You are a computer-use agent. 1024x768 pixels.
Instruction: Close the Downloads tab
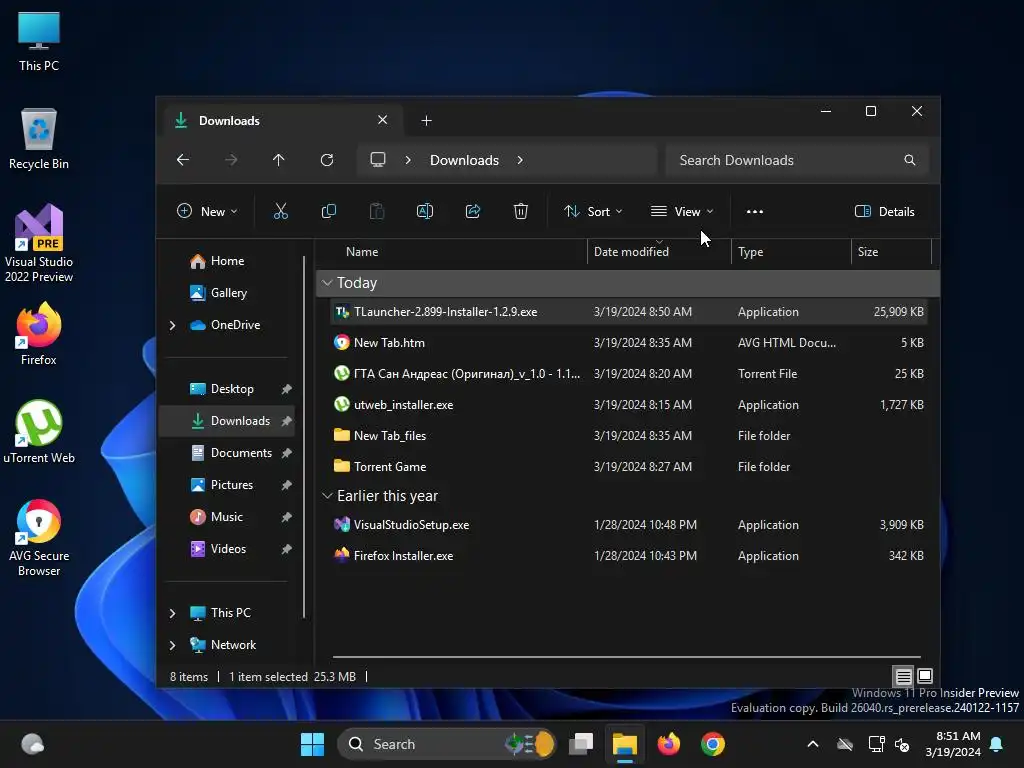383,120
